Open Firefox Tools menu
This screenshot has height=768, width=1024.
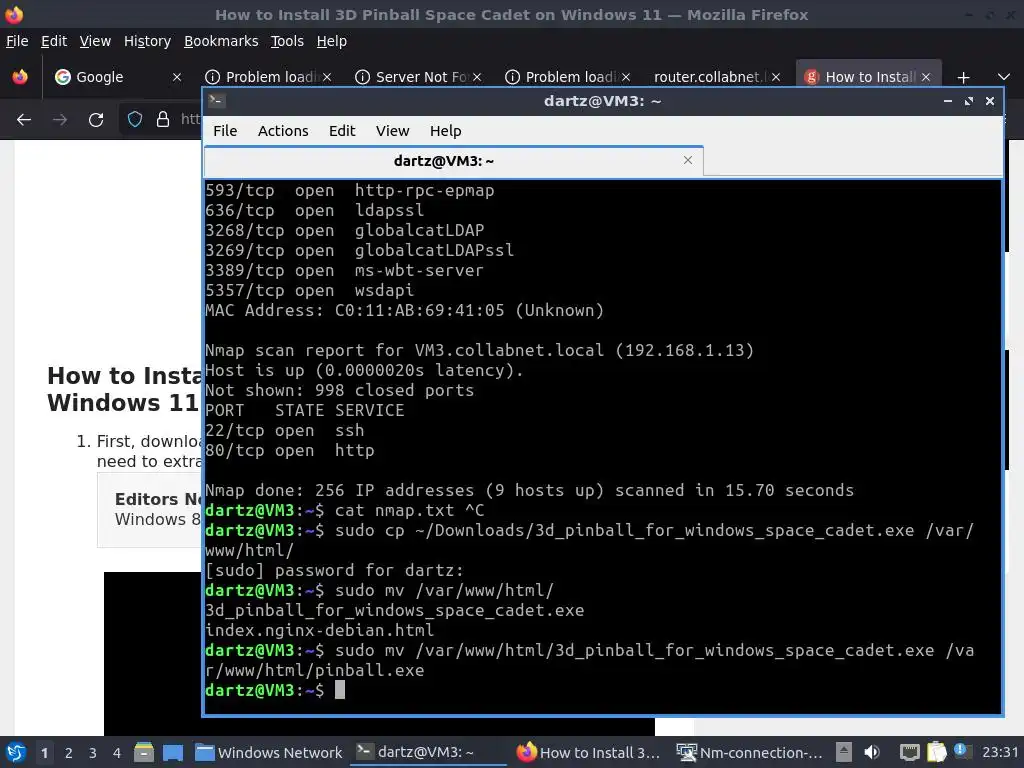coord(287,41)
